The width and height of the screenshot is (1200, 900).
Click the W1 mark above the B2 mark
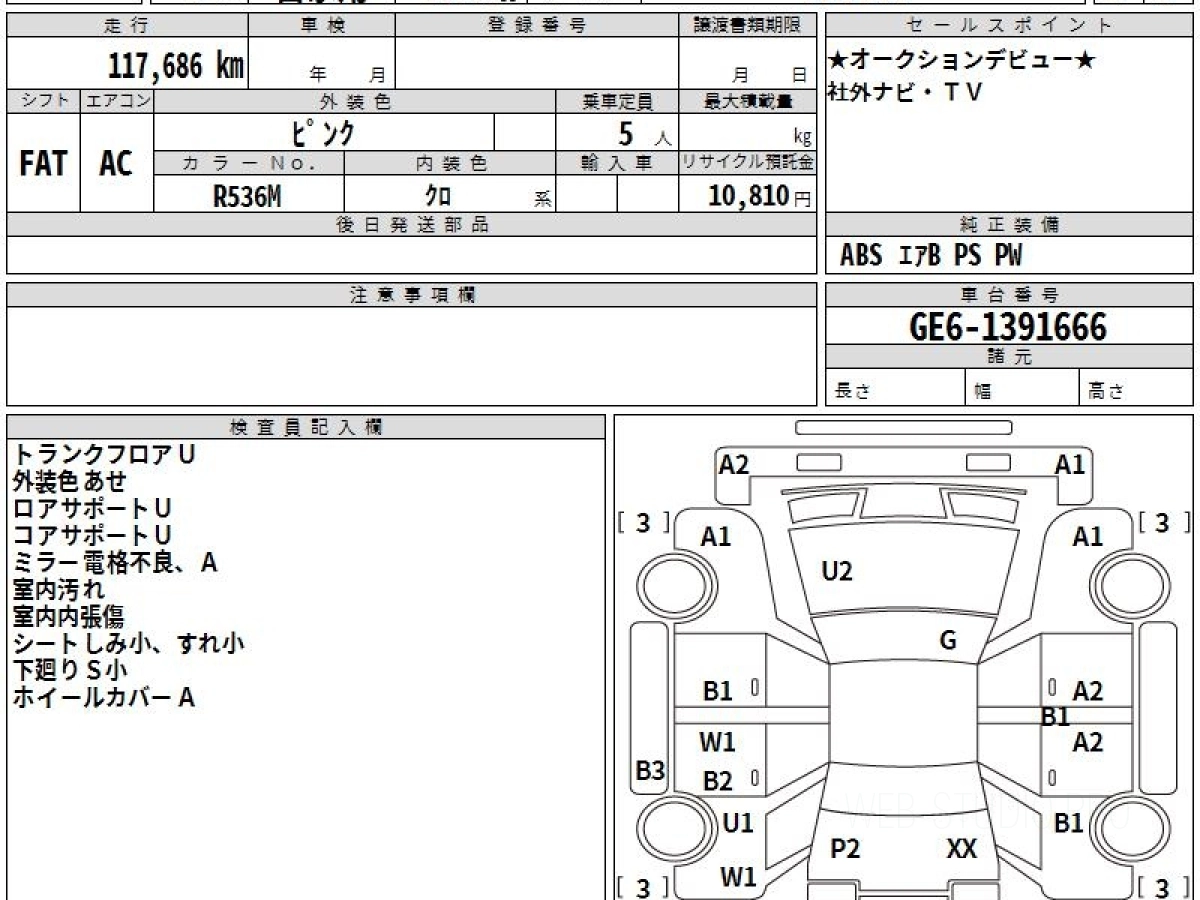718,741
